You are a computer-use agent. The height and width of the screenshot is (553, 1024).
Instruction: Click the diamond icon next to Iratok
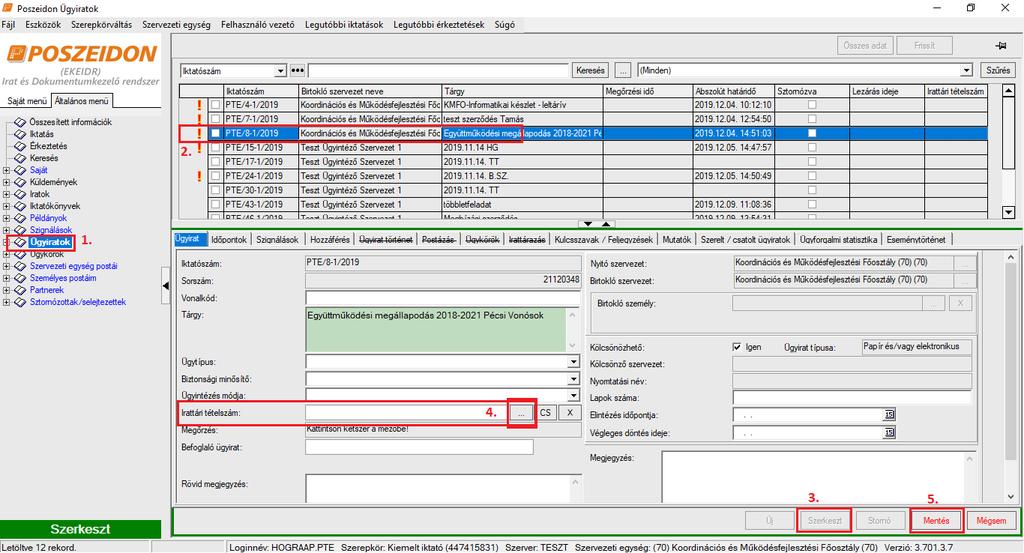coord(20,194)
